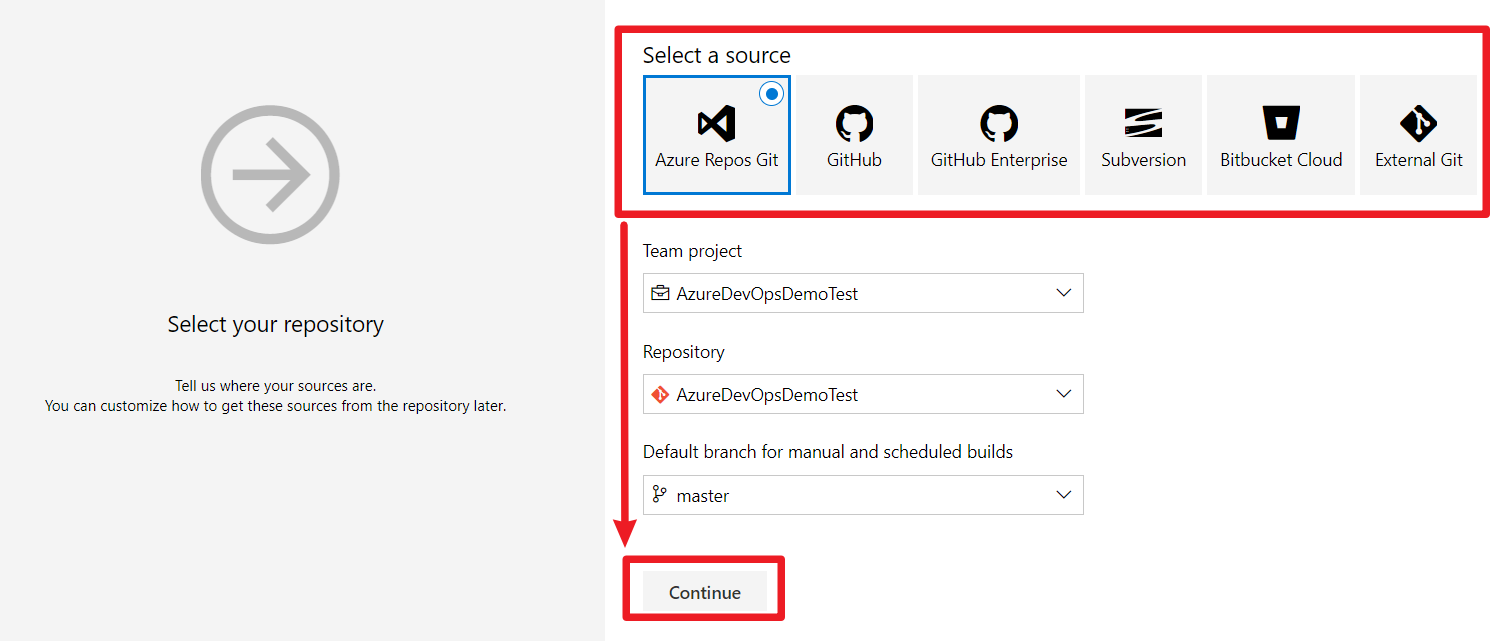Click the chevron on the master branch field

point(1064,495)
